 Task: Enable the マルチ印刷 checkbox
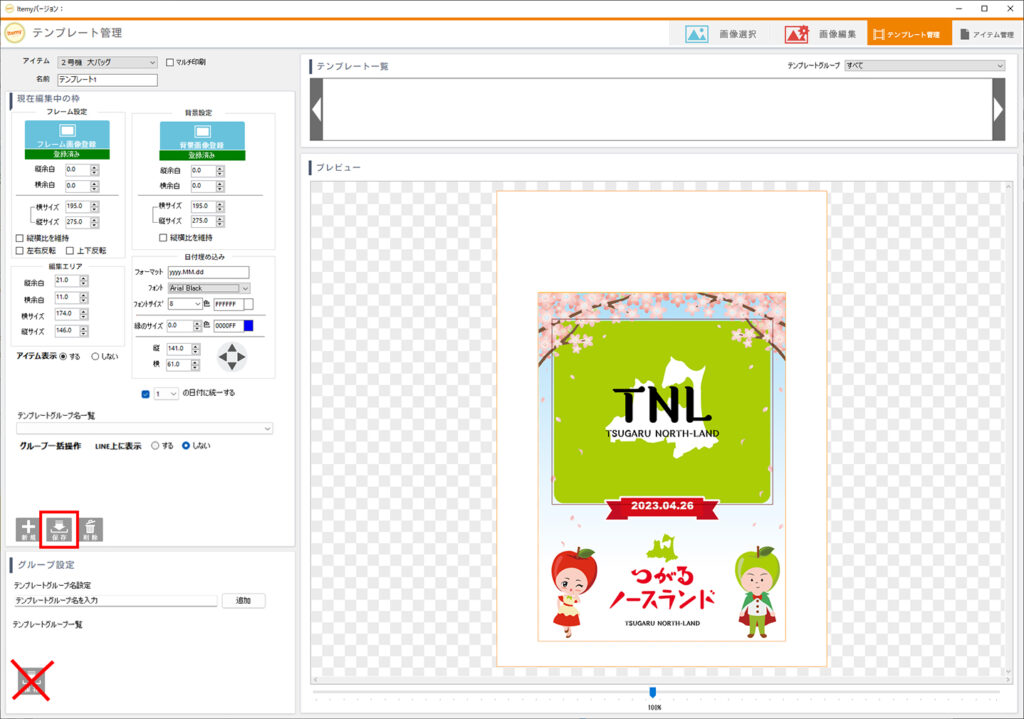[170, 62]
